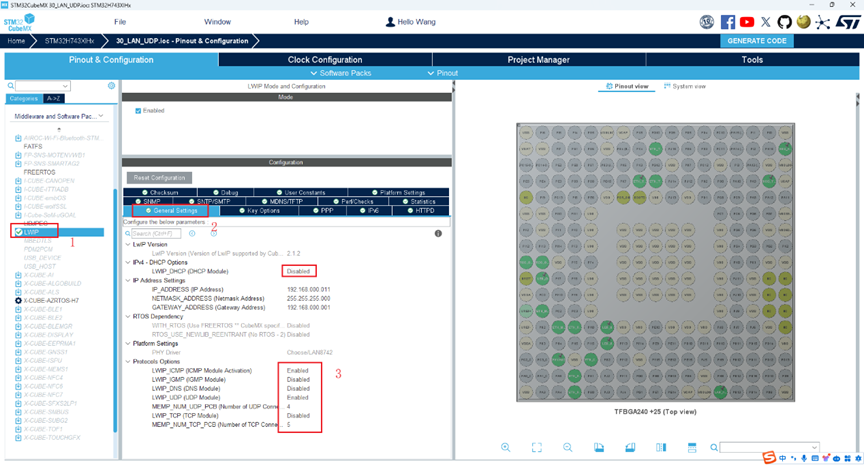Screen dimensions: 864x465
Task: Expand the Software Packs menu
Action: pos(341,73)
